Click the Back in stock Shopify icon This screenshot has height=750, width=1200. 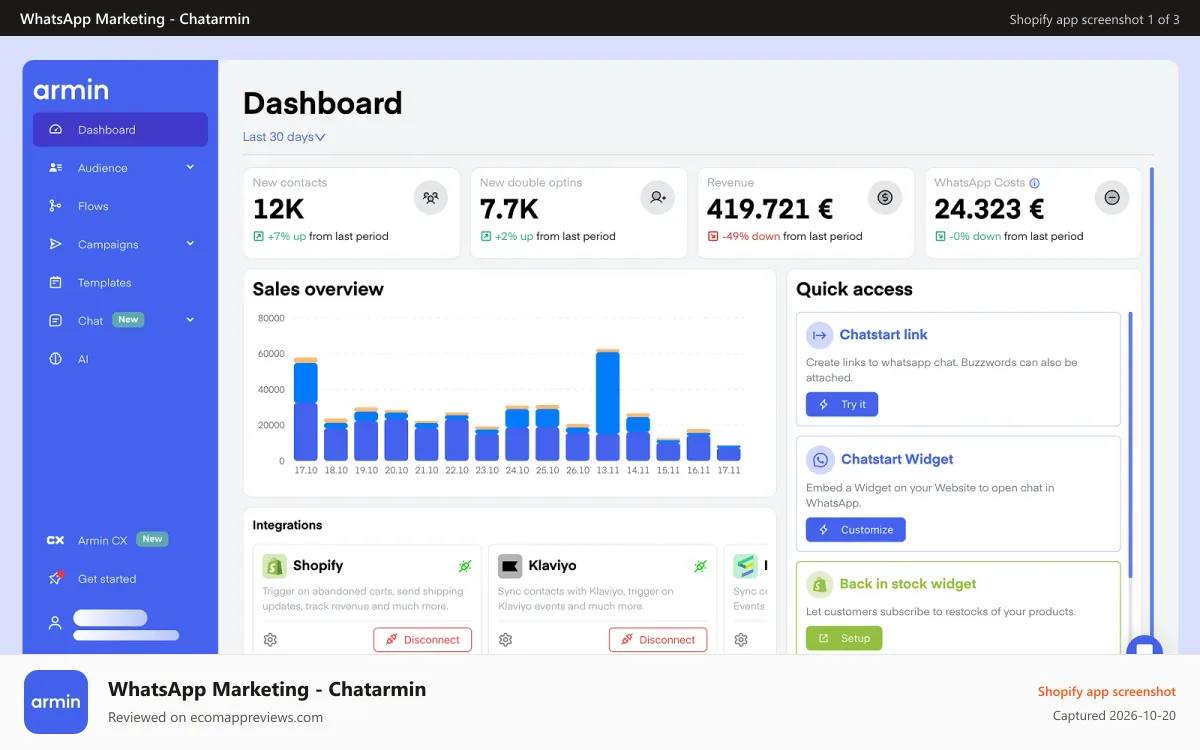(x=820, y=584)
